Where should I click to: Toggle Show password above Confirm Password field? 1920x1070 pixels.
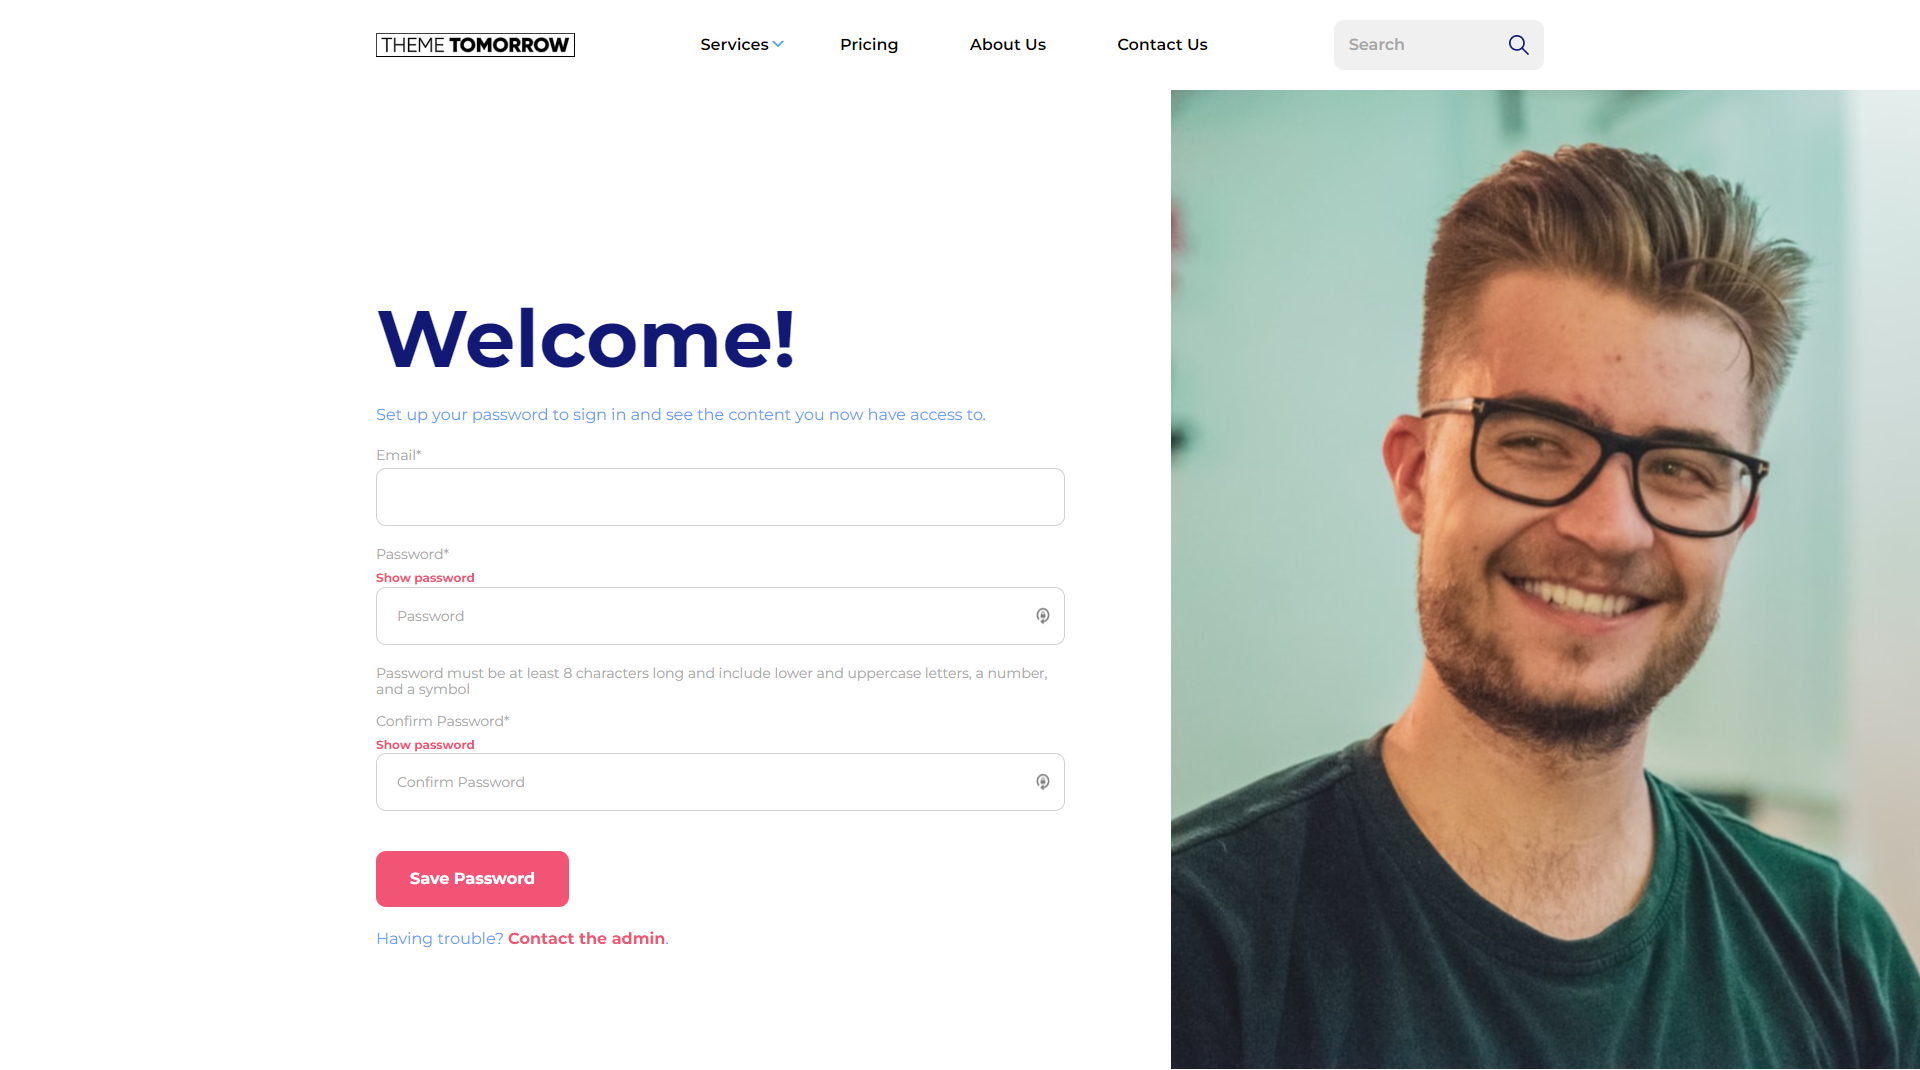click(425, 745)
